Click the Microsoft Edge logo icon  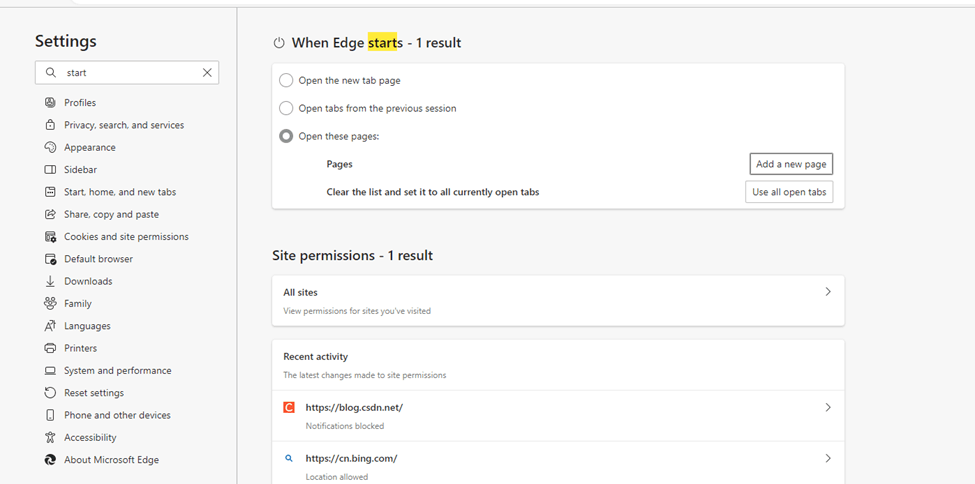pyautogui.click(x=50, y=460)
